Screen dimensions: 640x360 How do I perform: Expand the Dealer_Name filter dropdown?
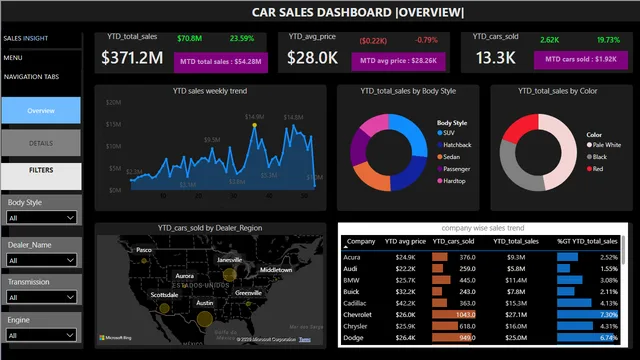(41, 260)
